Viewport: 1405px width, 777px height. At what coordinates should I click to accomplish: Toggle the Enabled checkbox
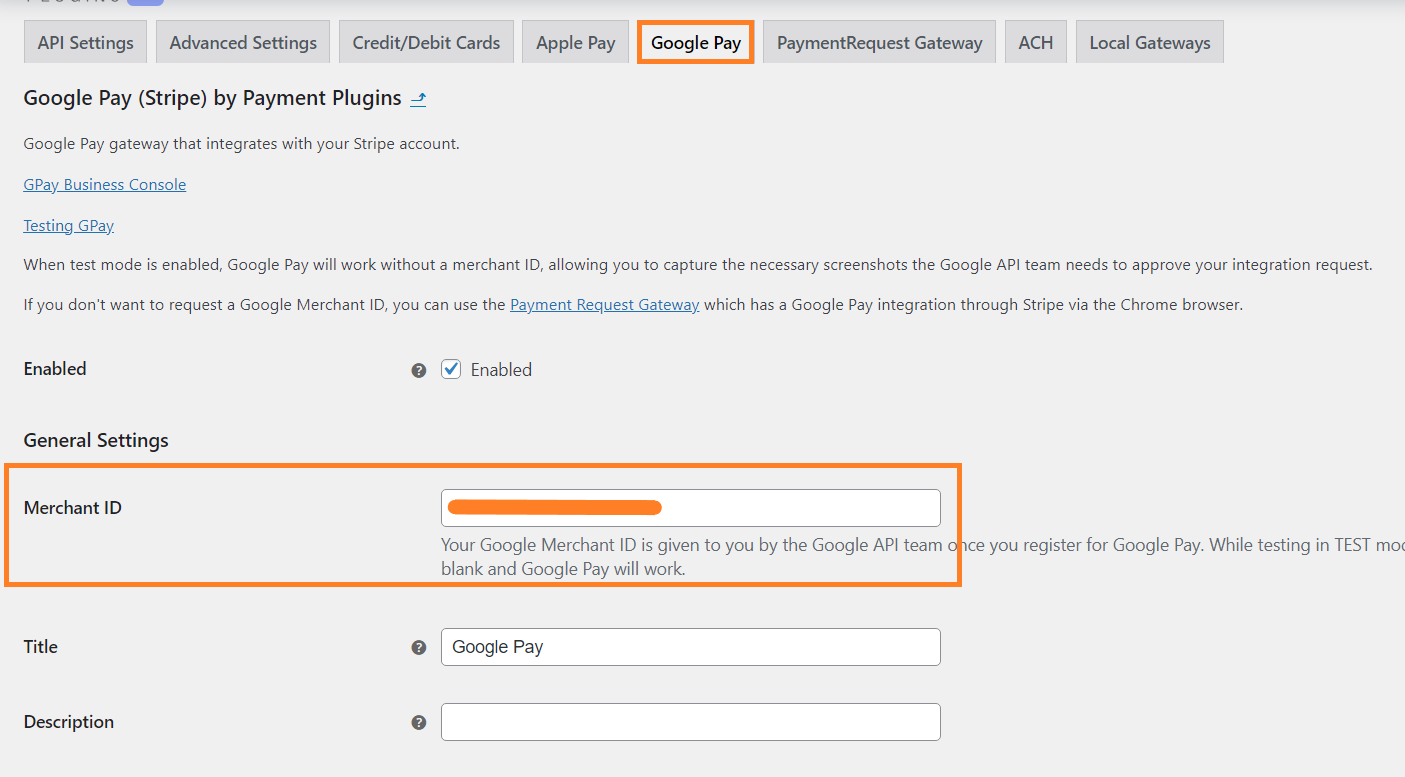[x=451, y=369]
